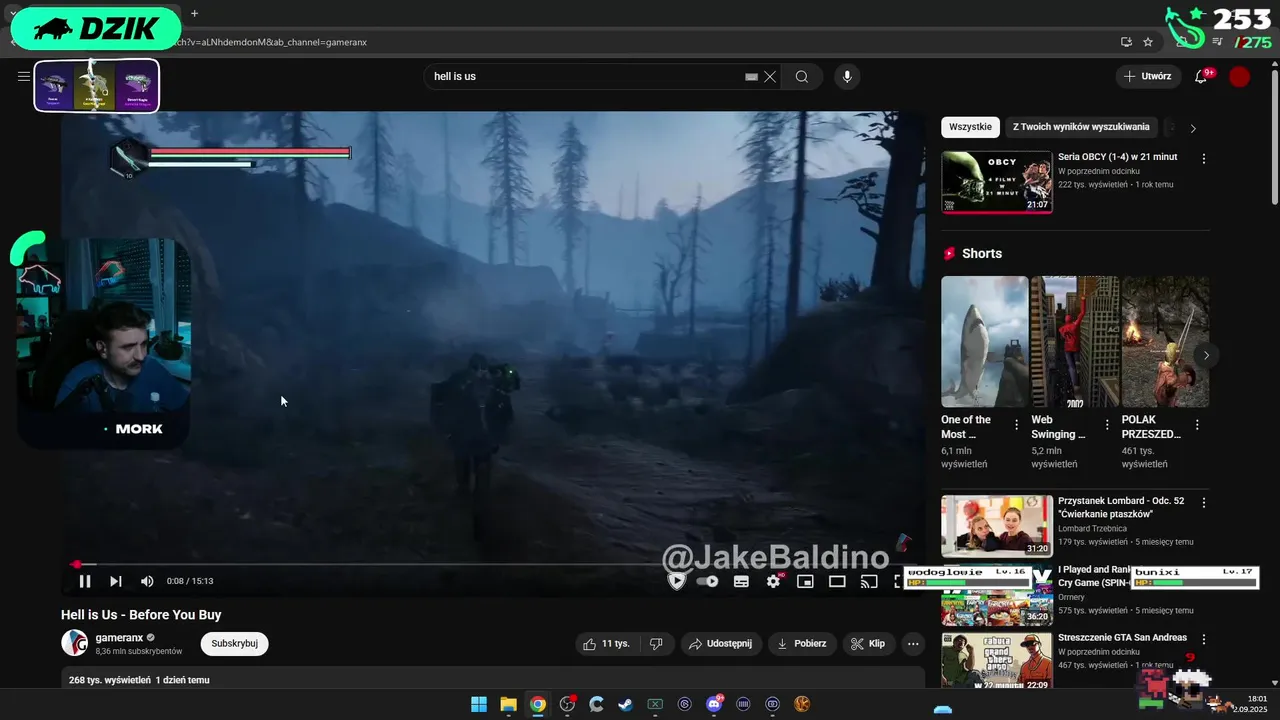Image resolution: width=1280 pixels, height=720 pixels.
Task: Open Chrome from taskbar
Action: click(538, 704)
